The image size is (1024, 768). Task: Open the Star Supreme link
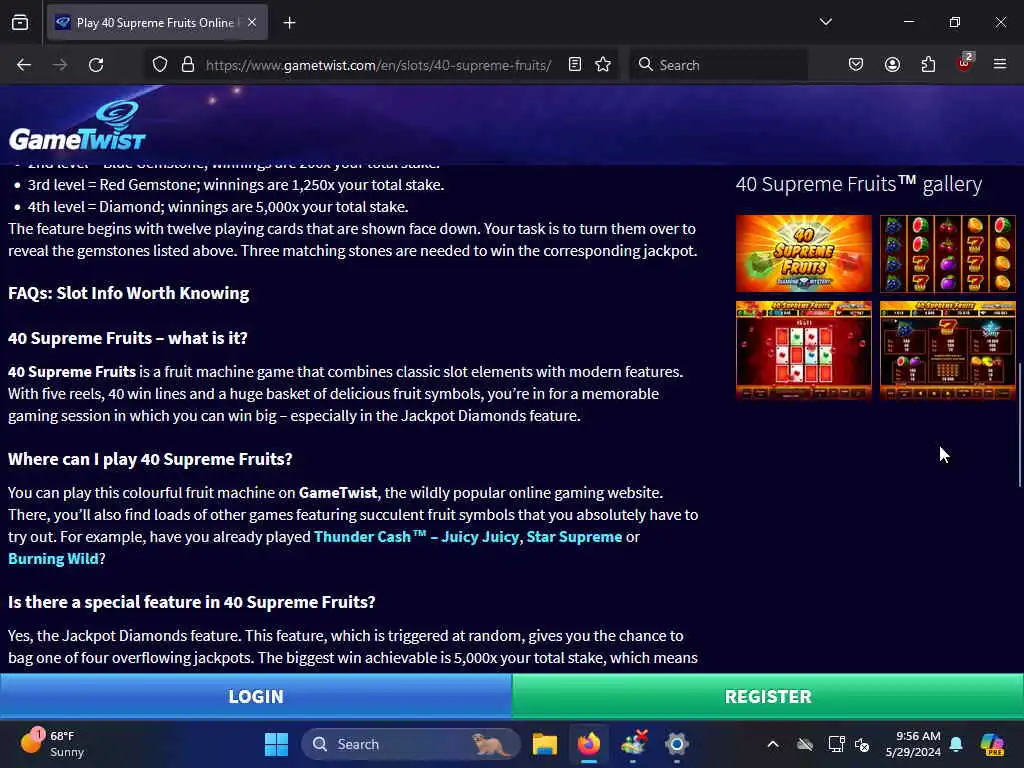[574, 537]
